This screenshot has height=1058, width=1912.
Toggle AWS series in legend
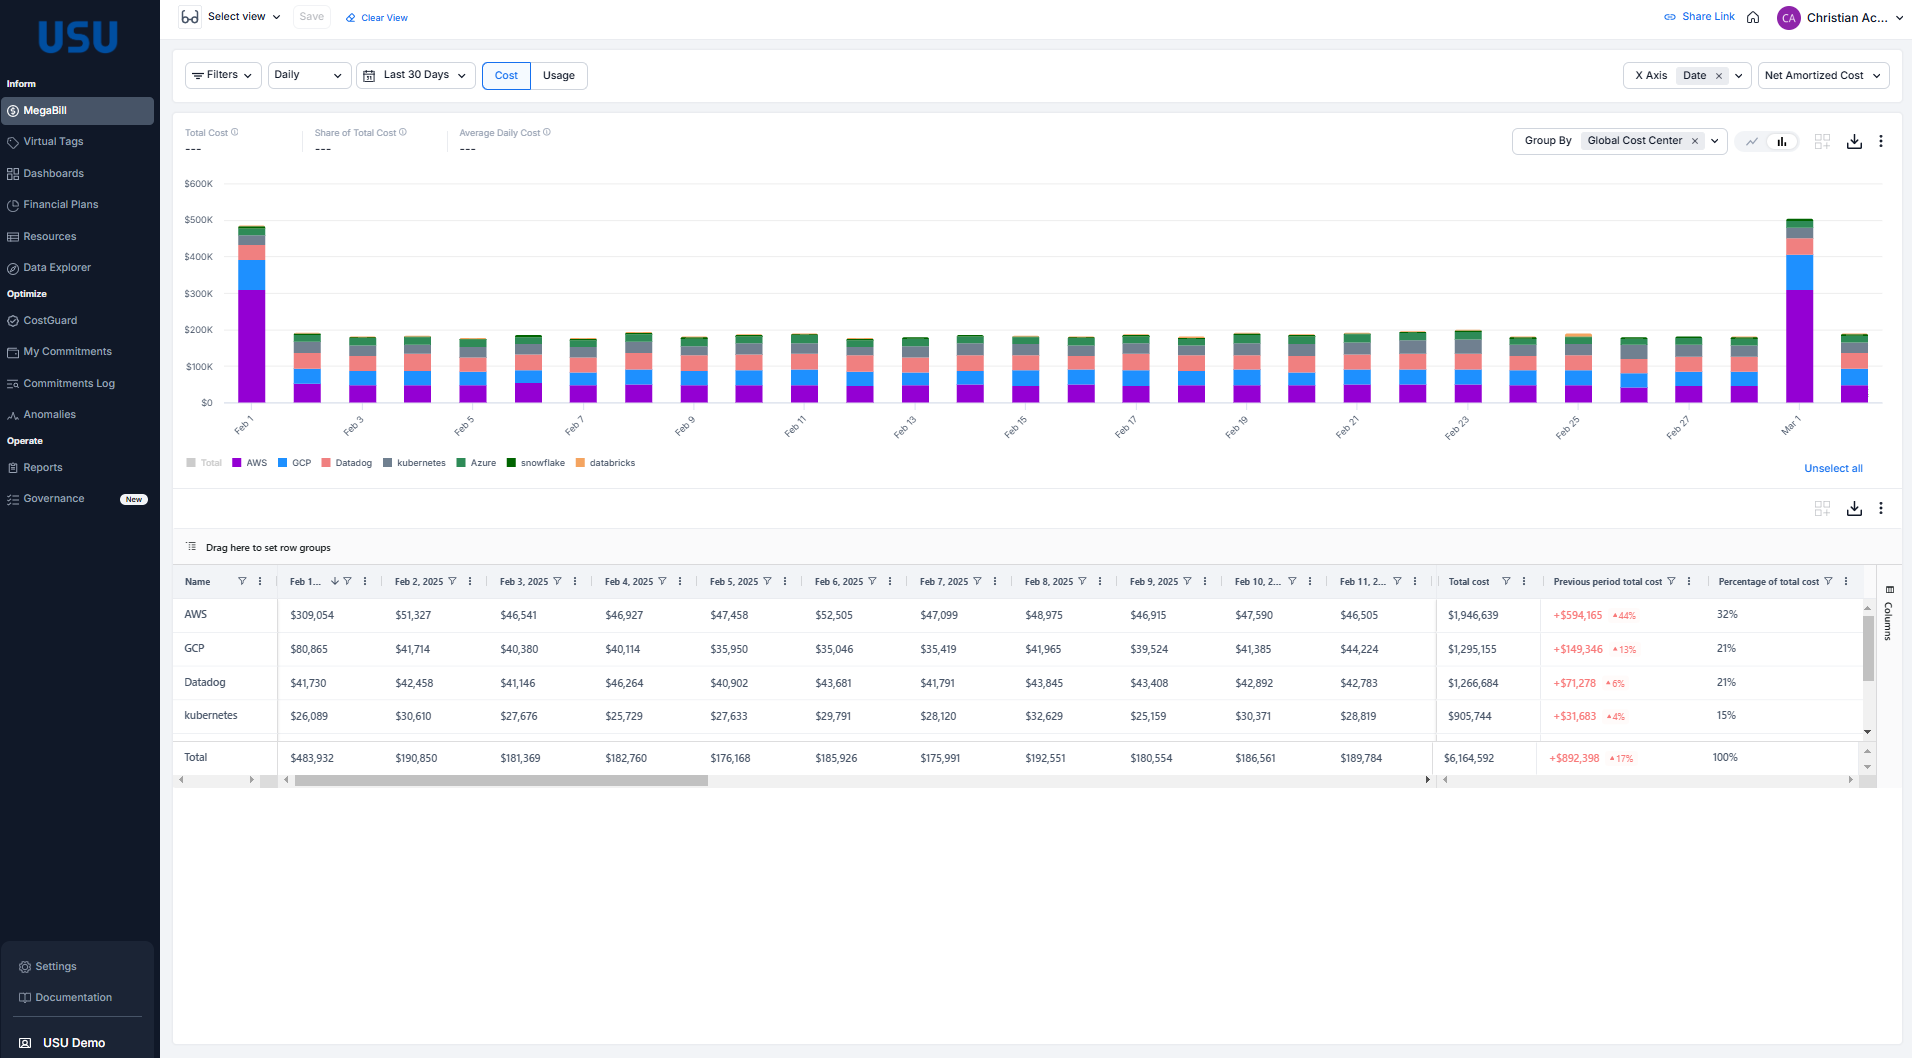(250, 463)
